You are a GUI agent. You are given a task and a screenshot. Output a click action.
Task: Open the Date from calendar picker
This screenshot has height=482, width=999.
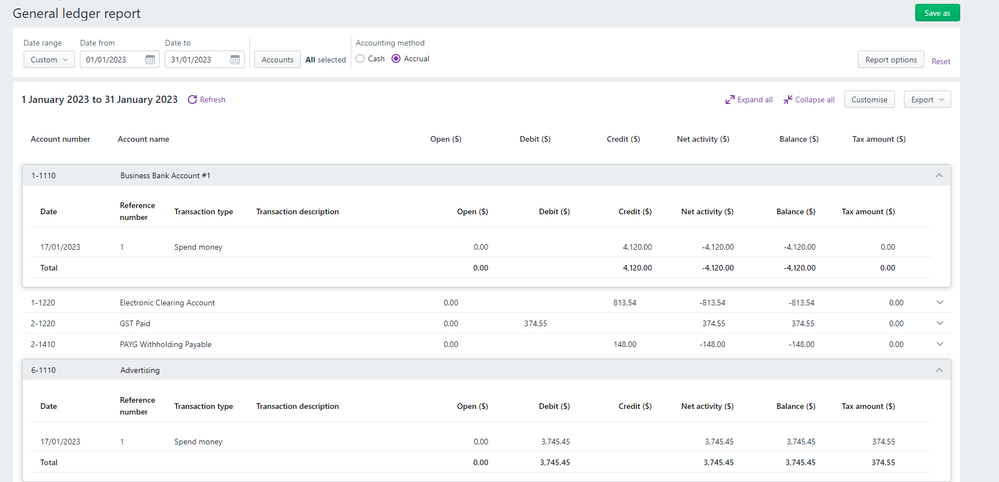pyautogui.click(x=150, y=60)
